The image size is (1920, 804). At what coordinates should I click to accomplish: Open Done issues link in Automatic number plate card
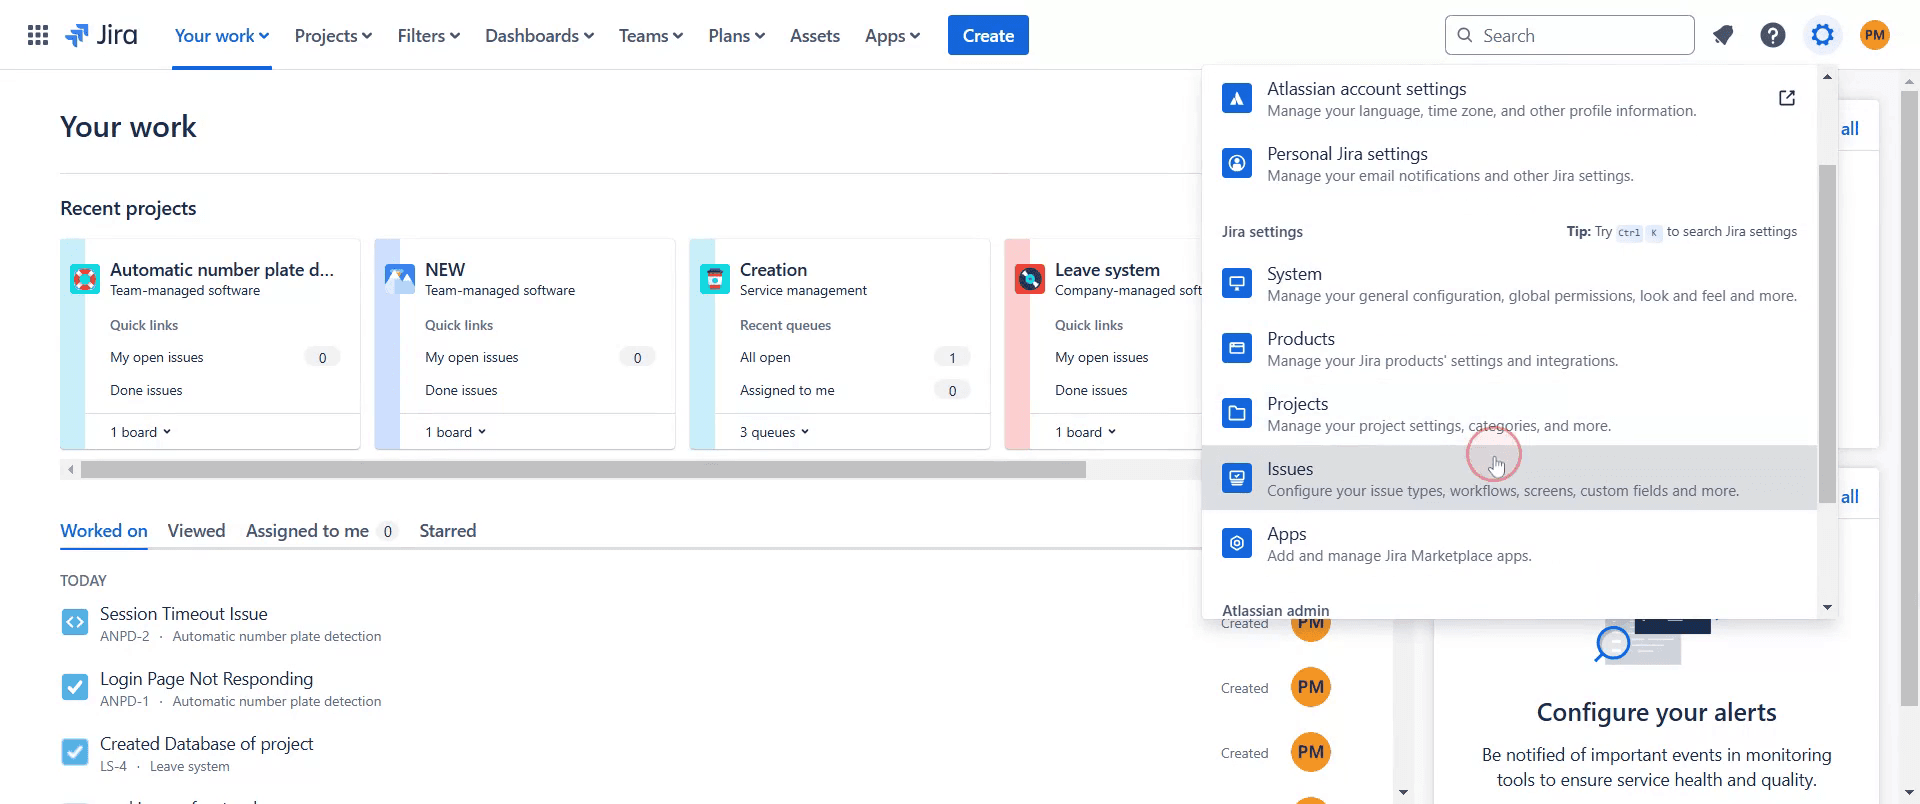click(146, 390)
